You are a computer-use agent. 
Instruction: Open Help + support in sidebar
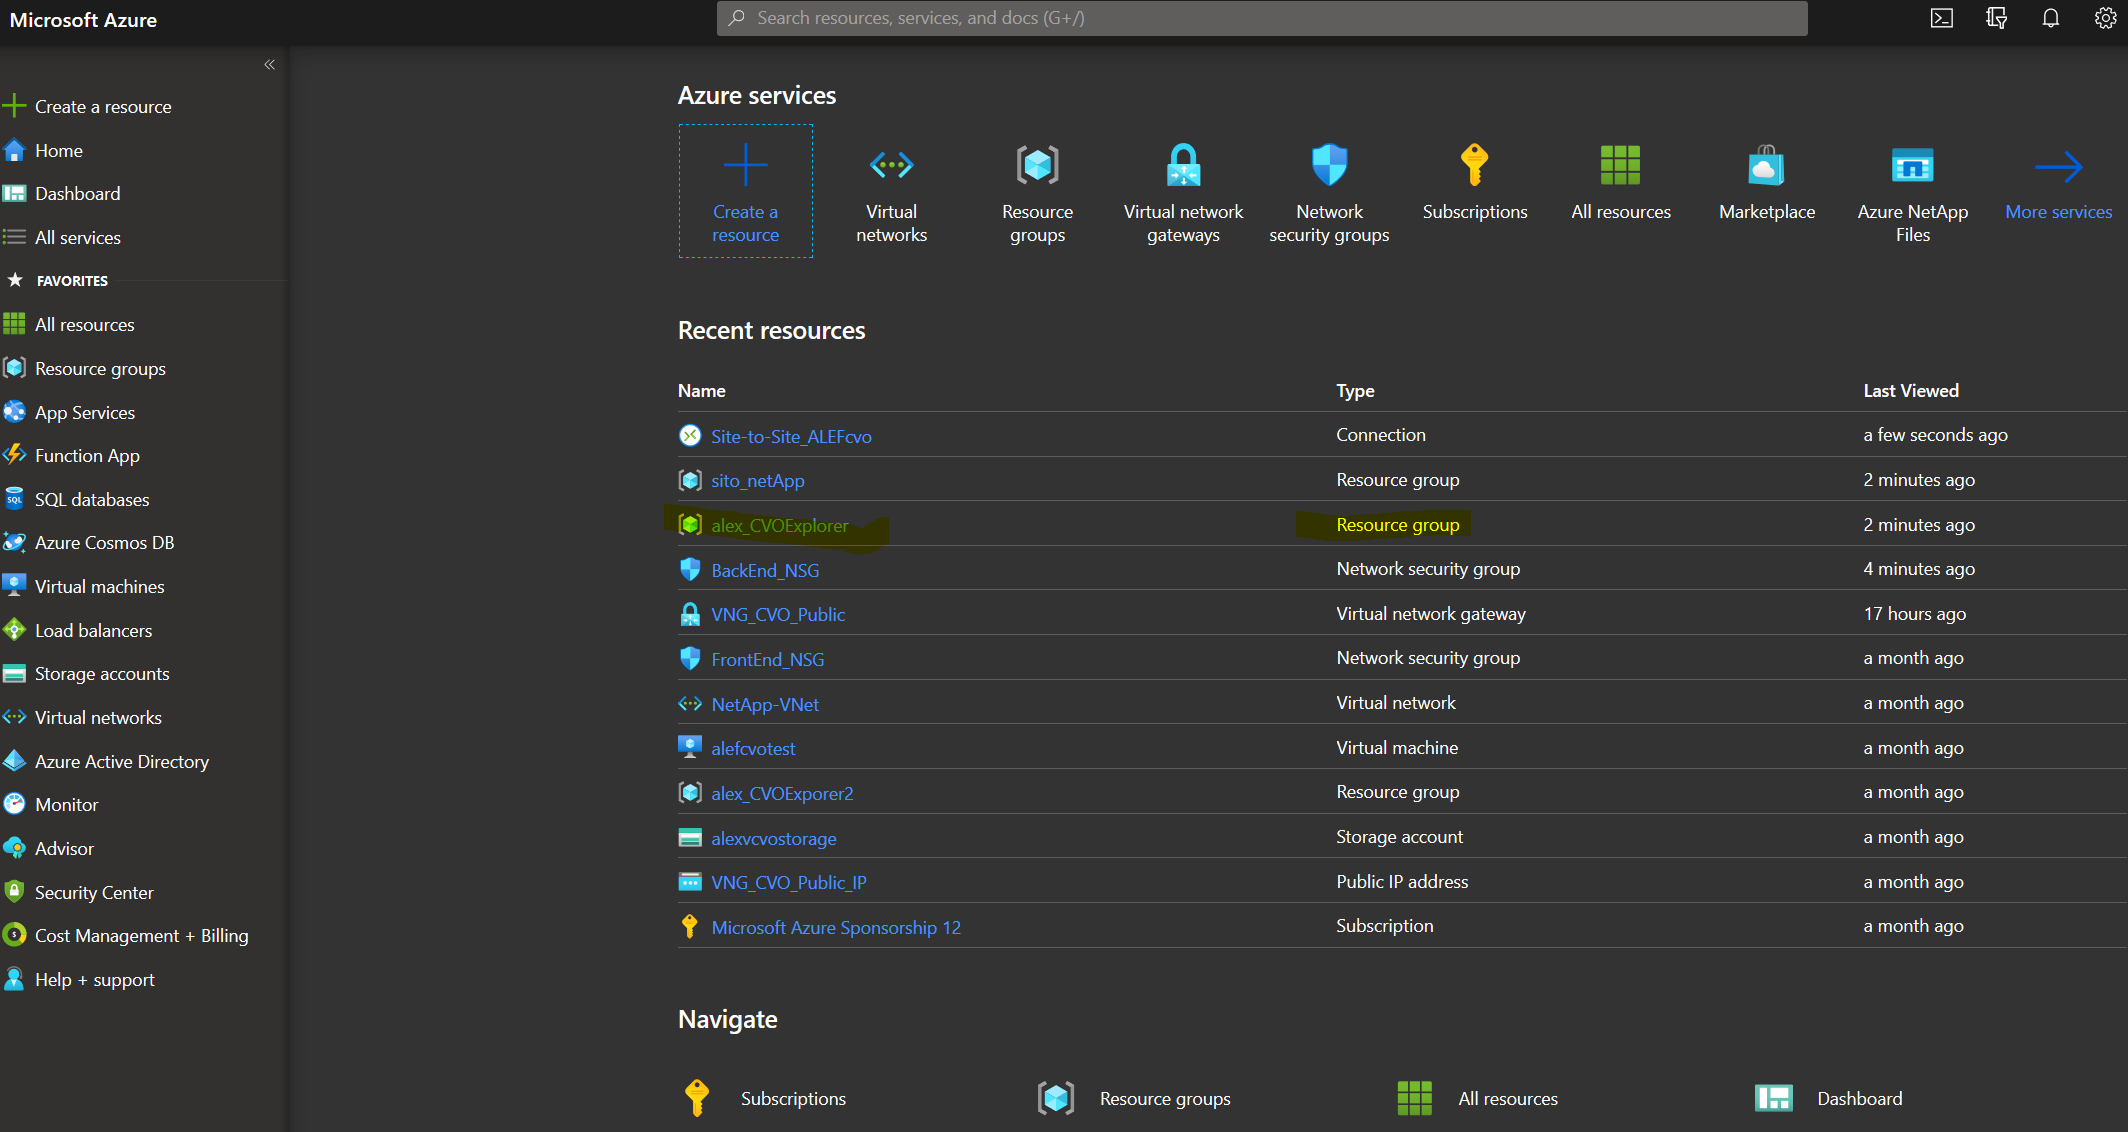tap(94, 979)
